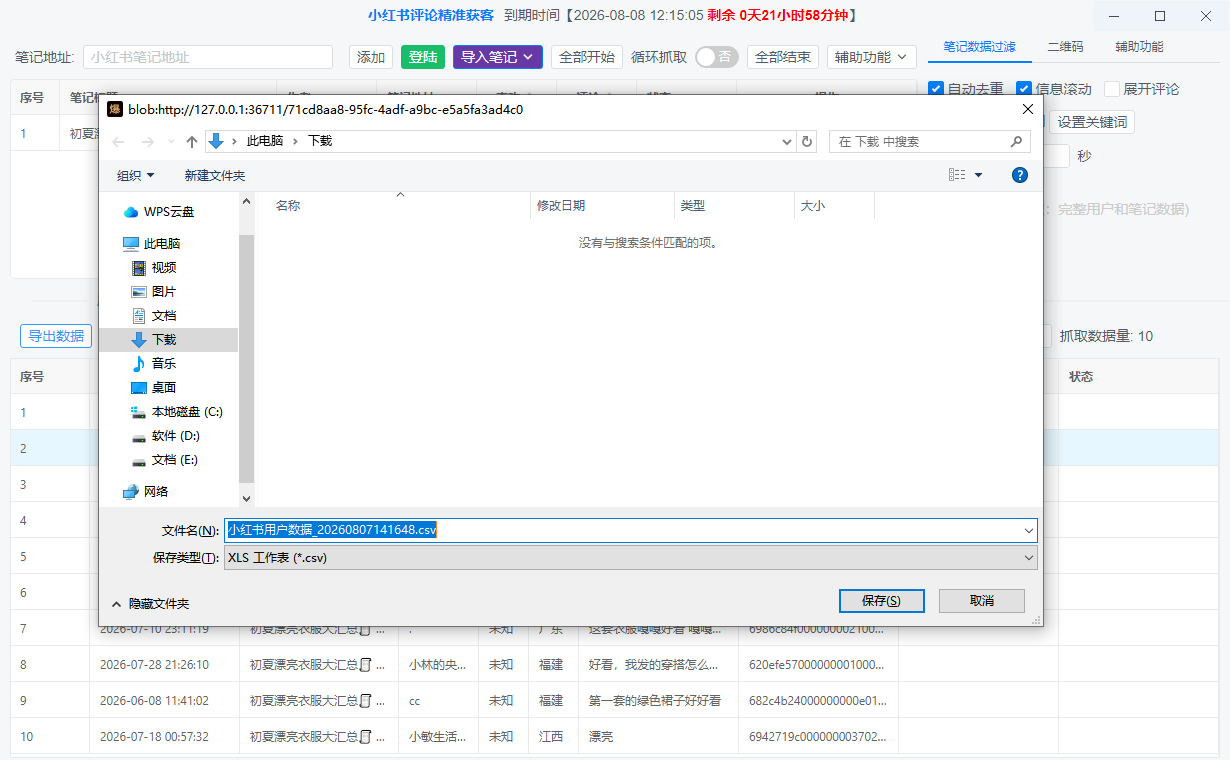The height and width of the screenshot is (760, 1230).
Task: Open the 导入笔记 dropdown
Action: [498, 57]
